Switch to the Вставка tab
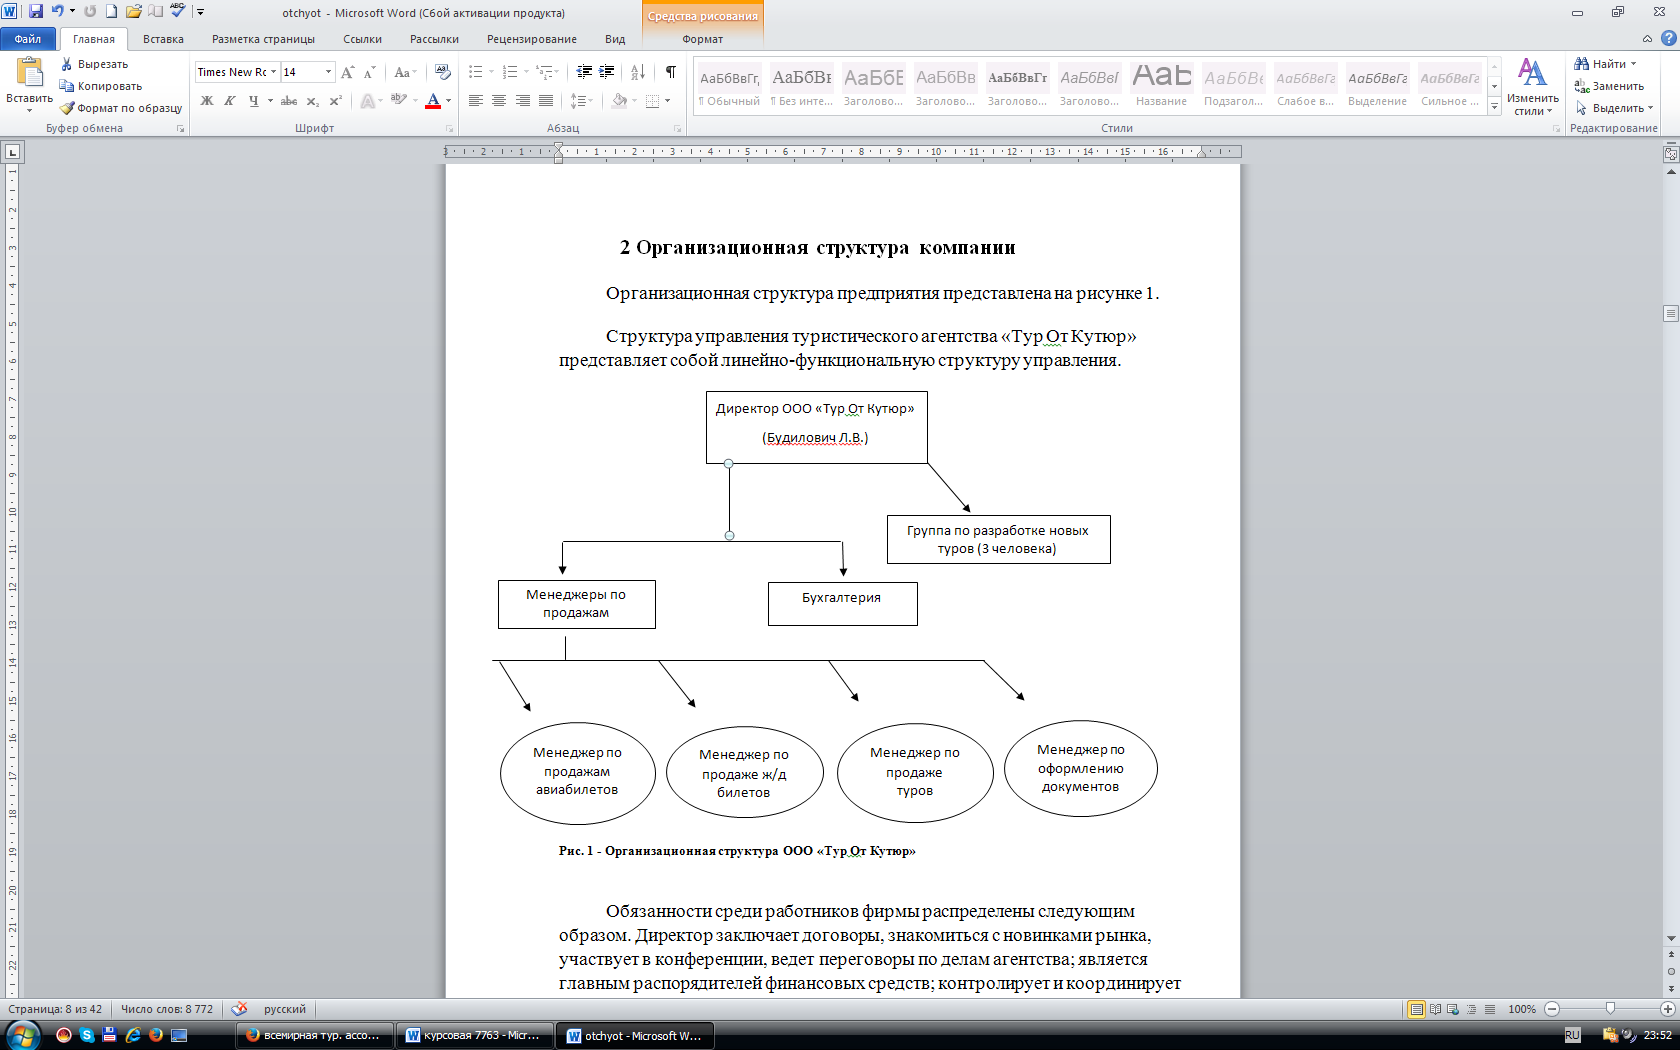The width and height of the screenshot is (1680, 1050). coord(163,39)
